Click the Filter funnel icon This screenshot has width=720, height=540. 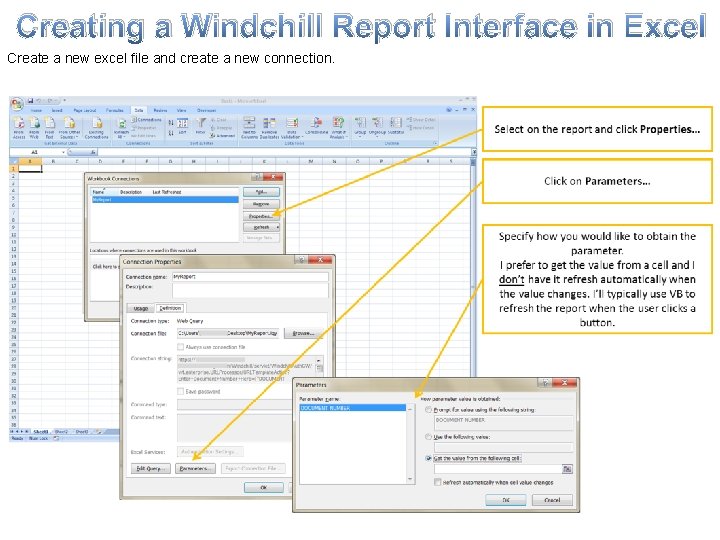pos(201,125)
